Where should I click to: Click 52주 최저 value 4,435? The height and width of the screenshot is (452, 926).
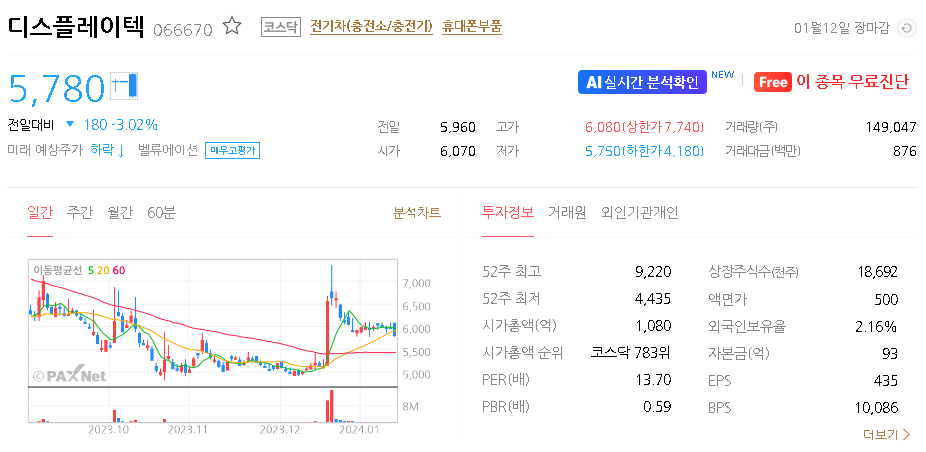[653, 299]
